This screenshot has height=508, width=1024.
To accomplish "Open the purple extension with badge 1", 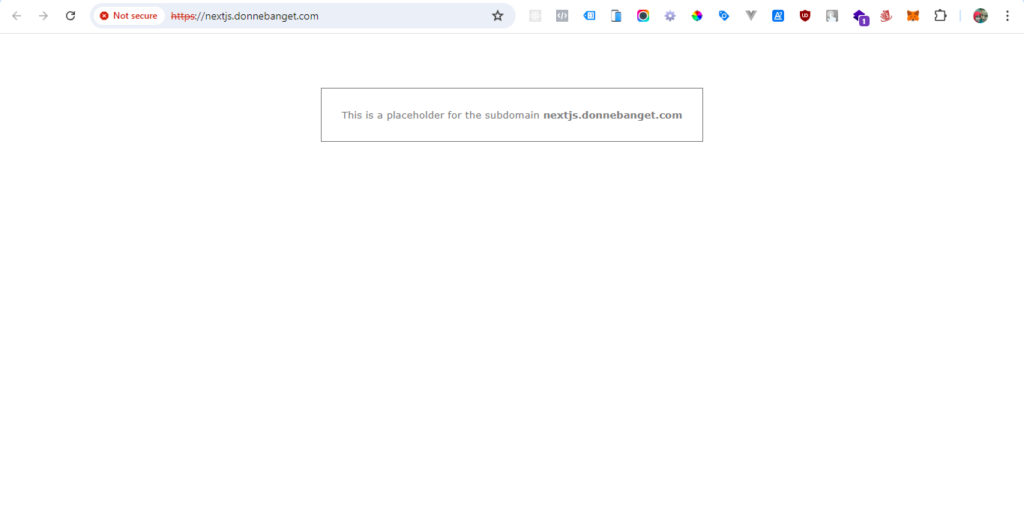I will (860, 17).
